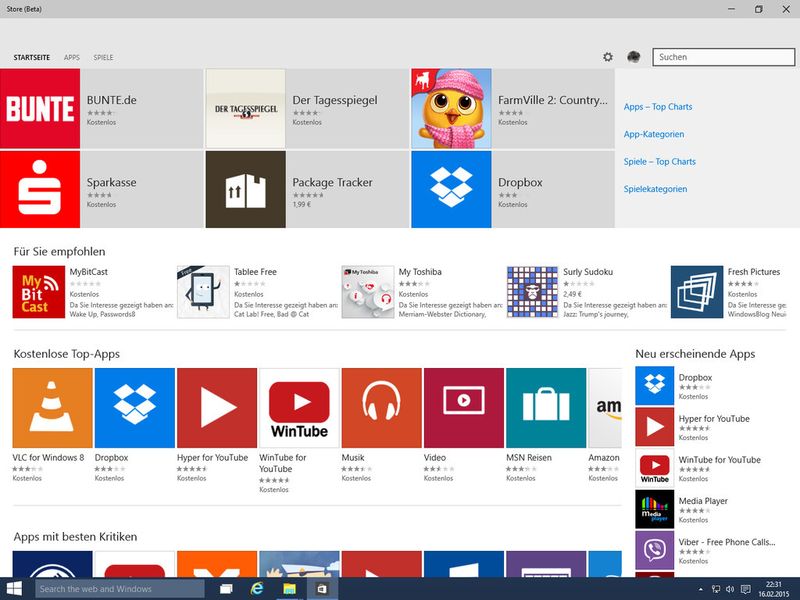Open Media Player icon in new apps list
This screenshot has width=800, height=600.
[x=655, y=509]
